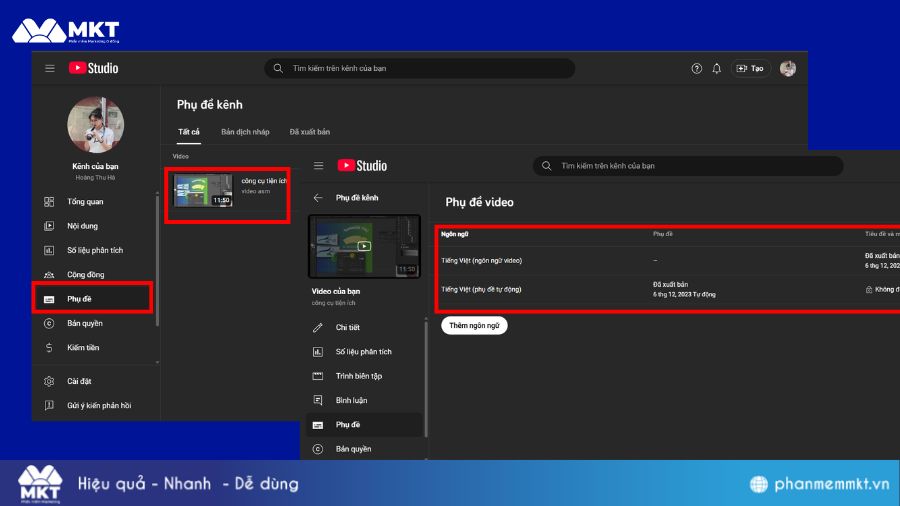Open Bình luận comments icon
900x506 pixels.
pyautogui.click(x=317, y=400)
